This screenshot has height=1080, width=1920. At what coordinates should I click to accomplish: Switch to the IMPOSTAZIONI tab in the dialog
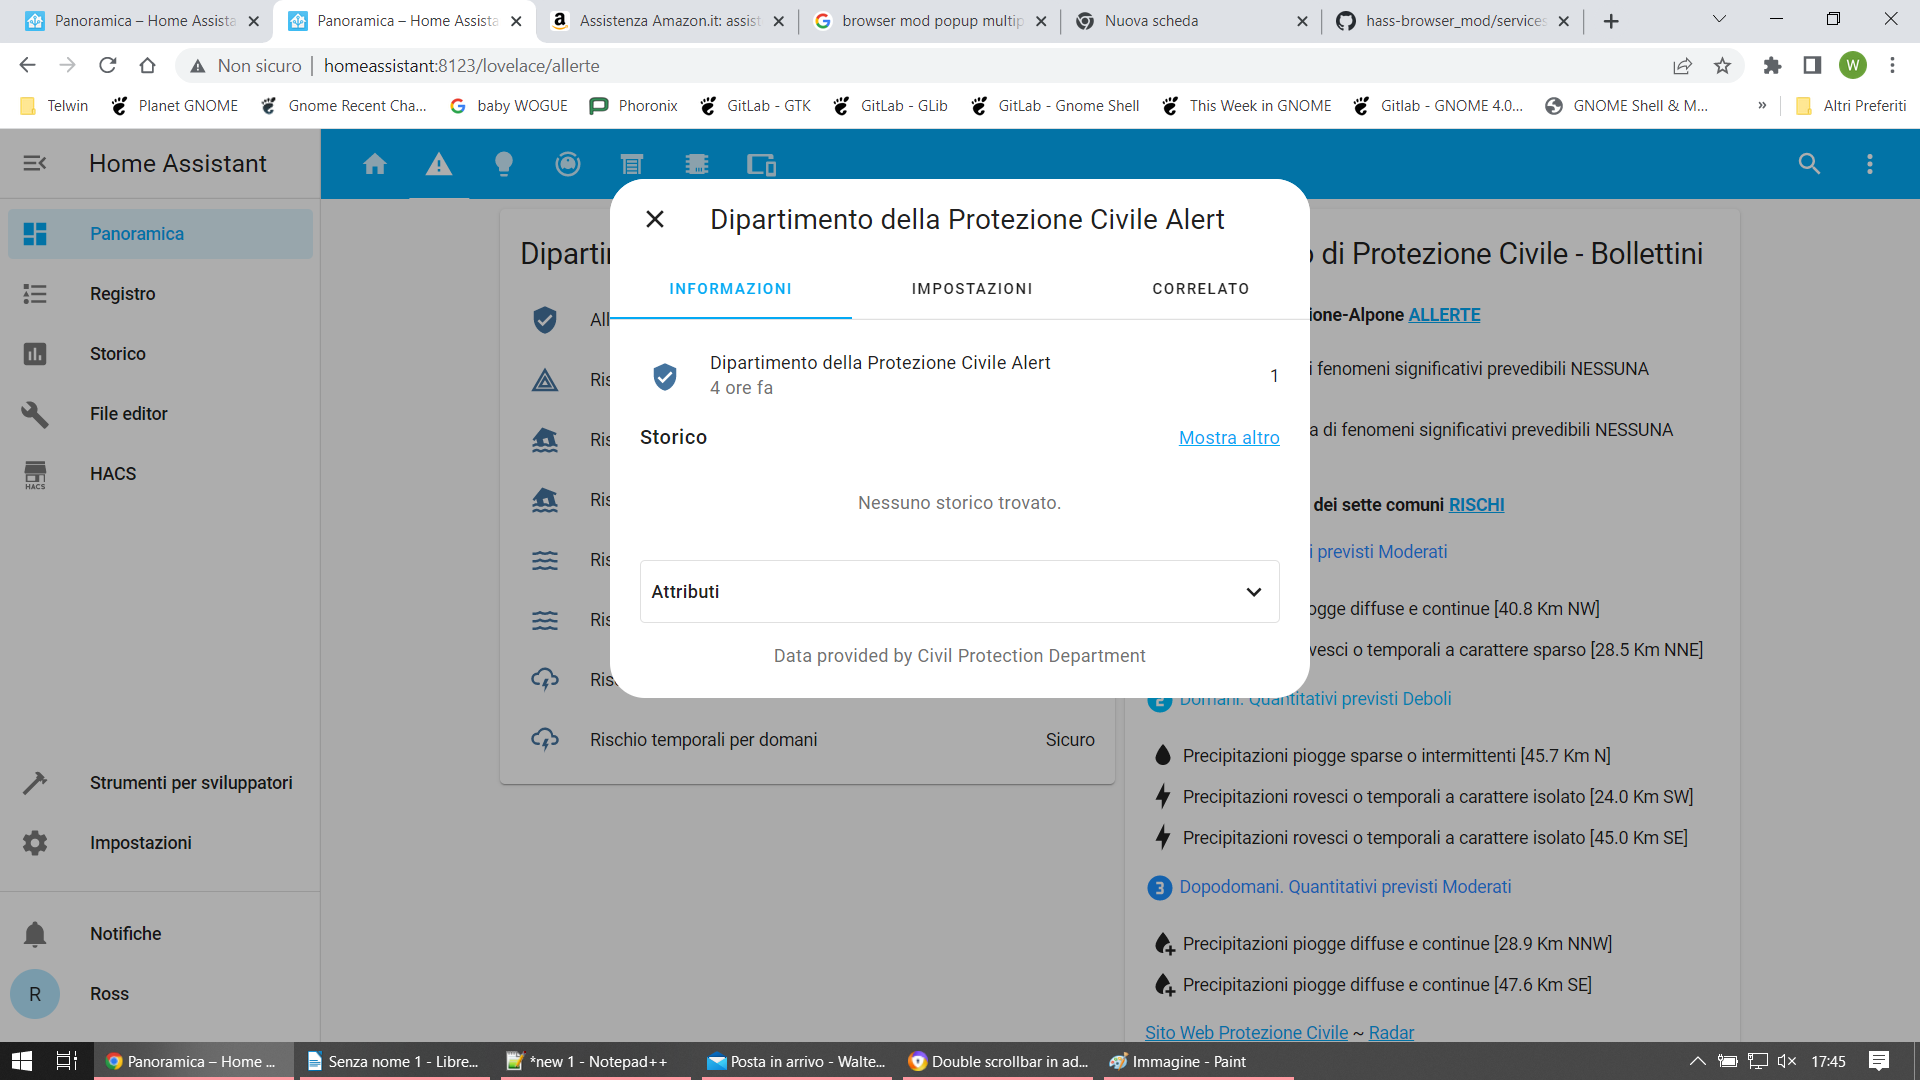pos(971,289)
